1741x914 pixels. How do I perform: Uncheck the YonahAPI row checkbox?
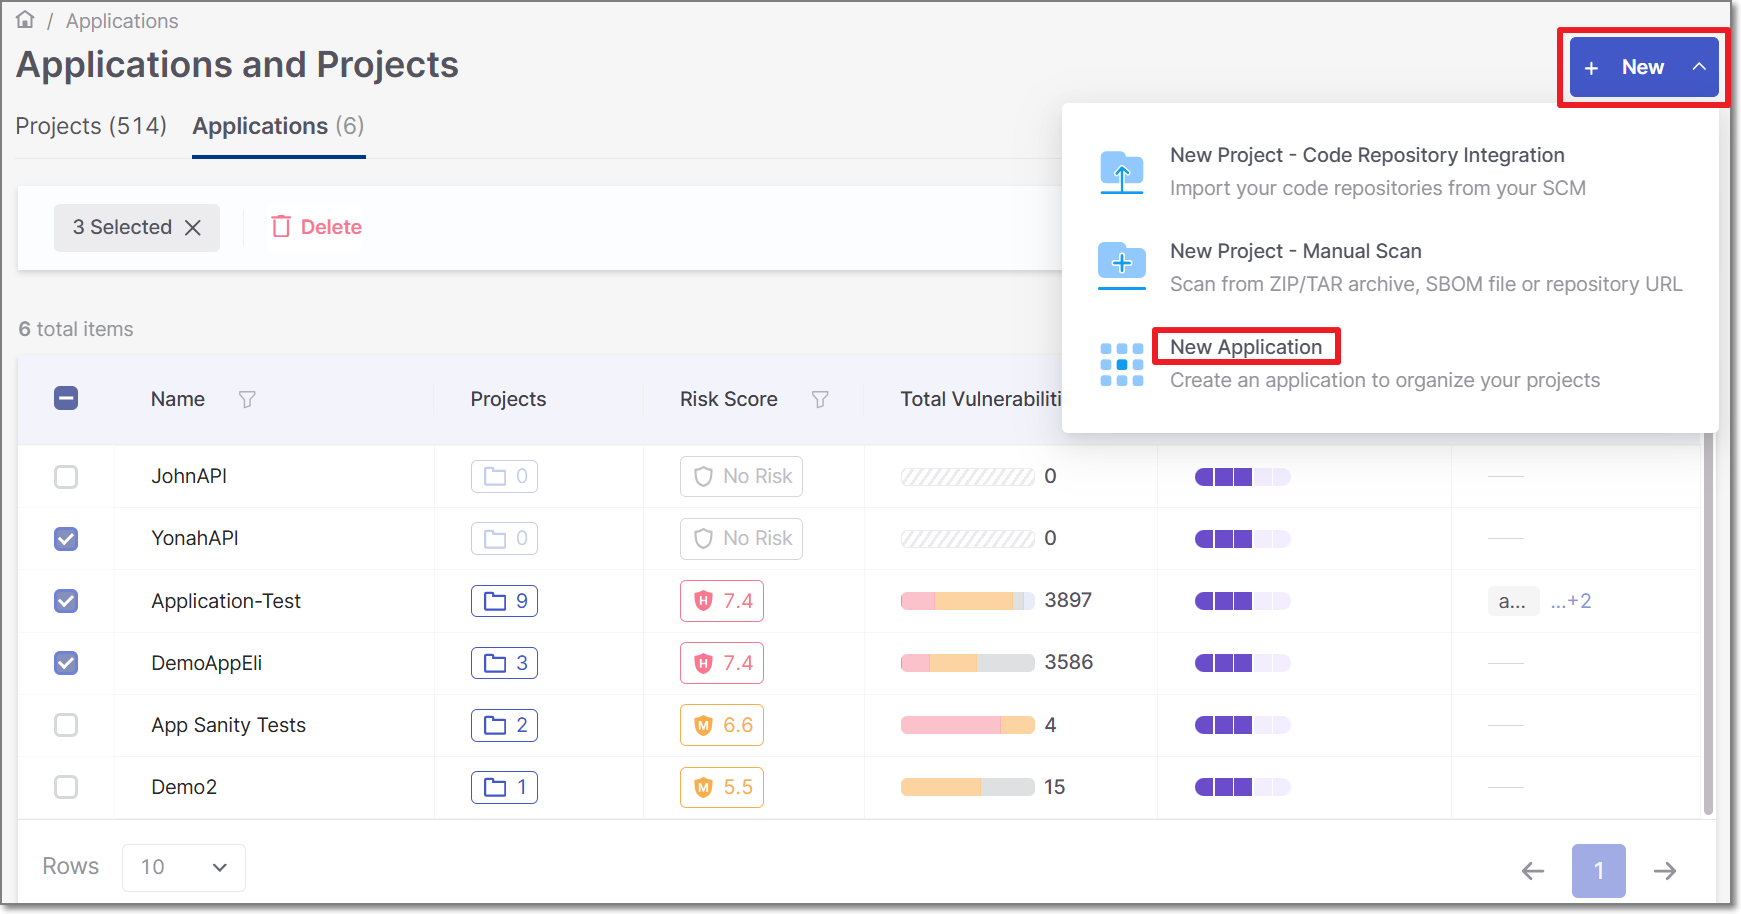(65, 539)
